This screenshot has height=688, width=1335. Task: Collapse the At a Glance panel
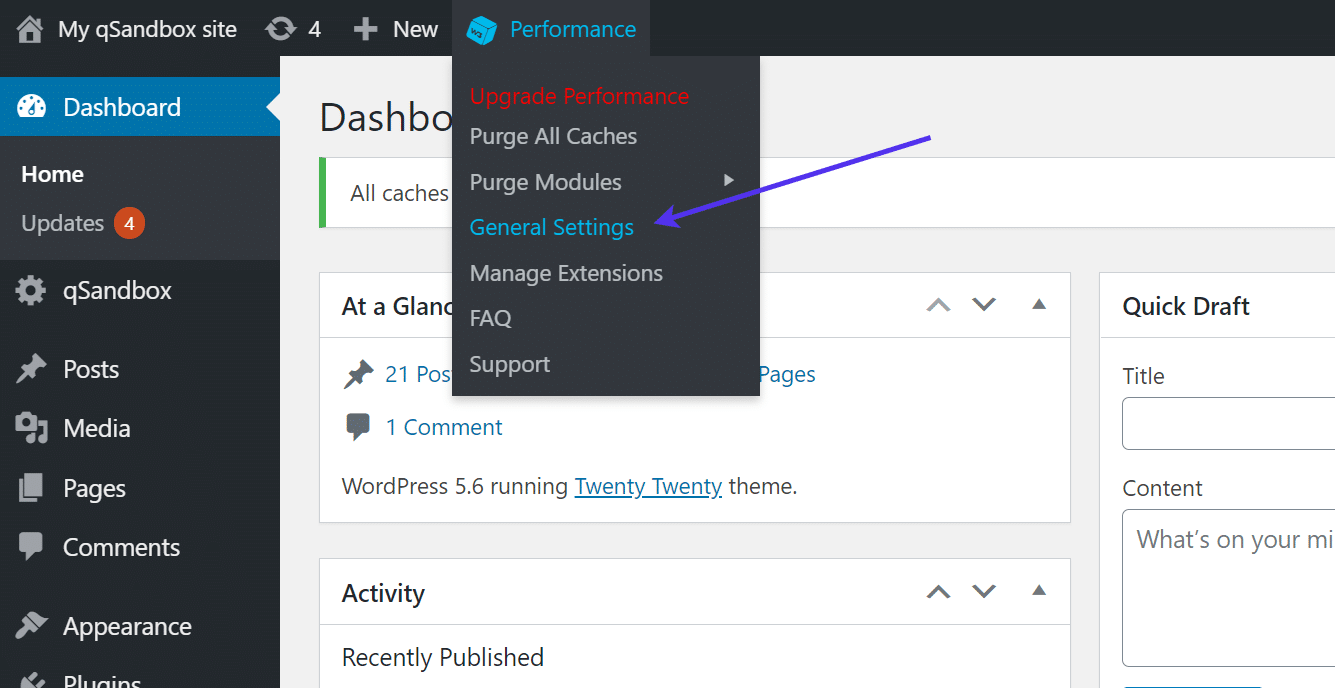tap(1039, 304)
